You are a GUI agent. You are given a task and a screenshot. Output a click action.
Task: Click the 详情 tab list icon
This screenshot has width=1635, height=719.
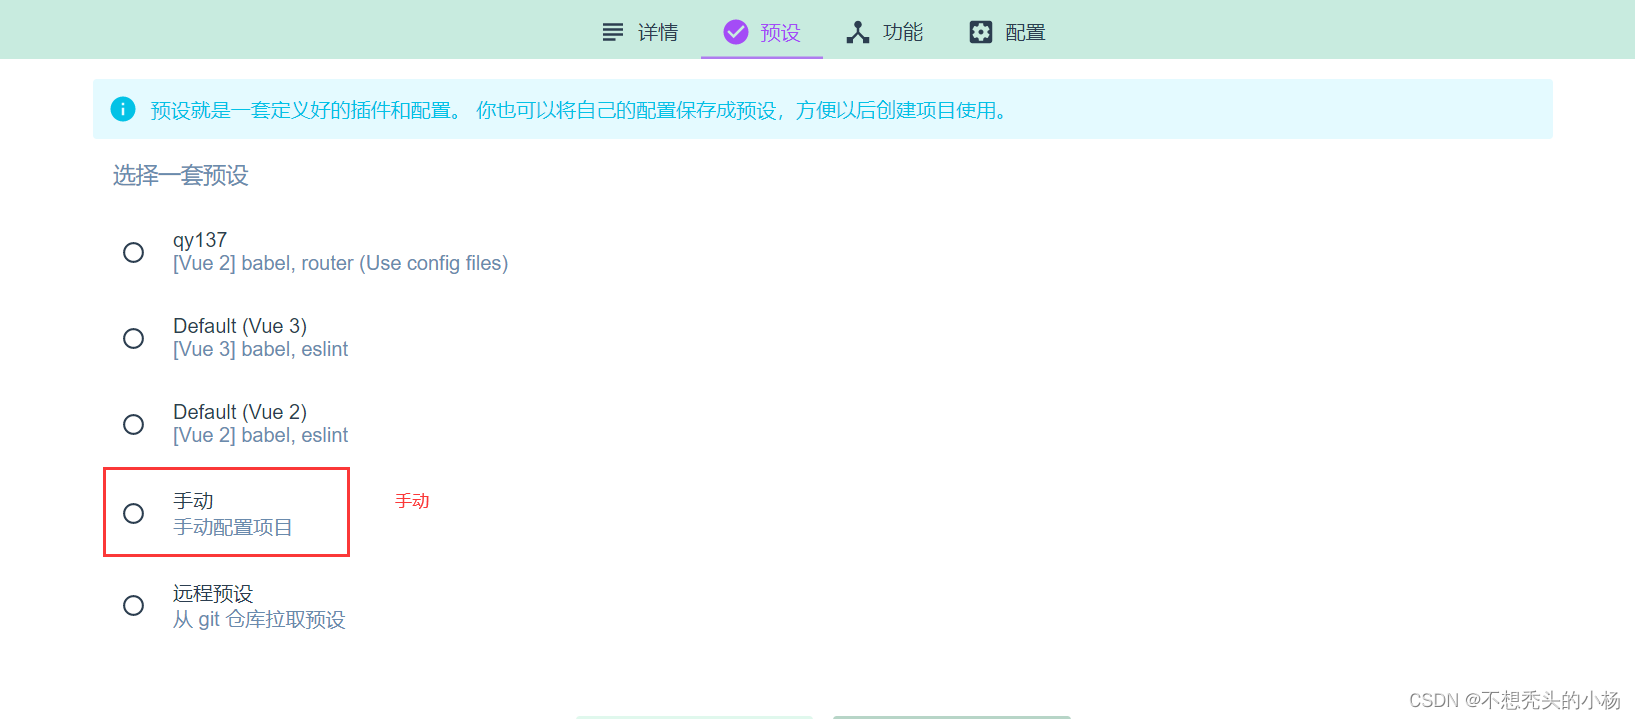[x=613, y=32]
